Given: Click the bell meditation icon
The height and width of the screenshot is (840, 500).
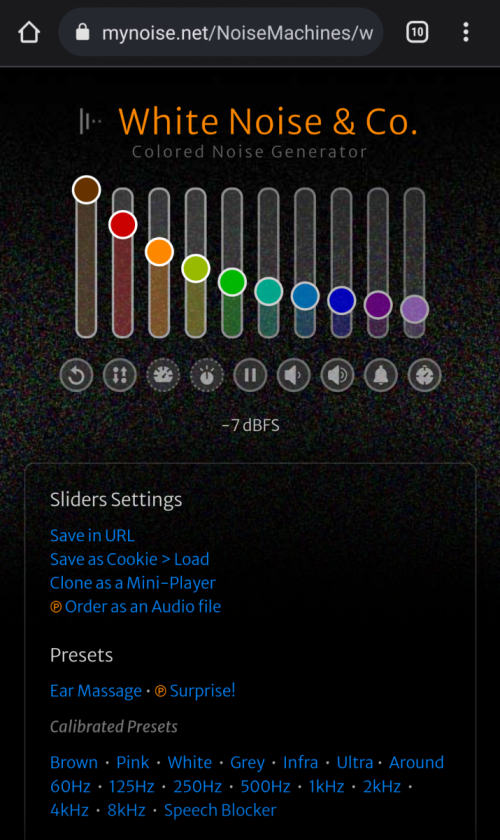Looking at the screenshot, I should [x=381, y=374].
